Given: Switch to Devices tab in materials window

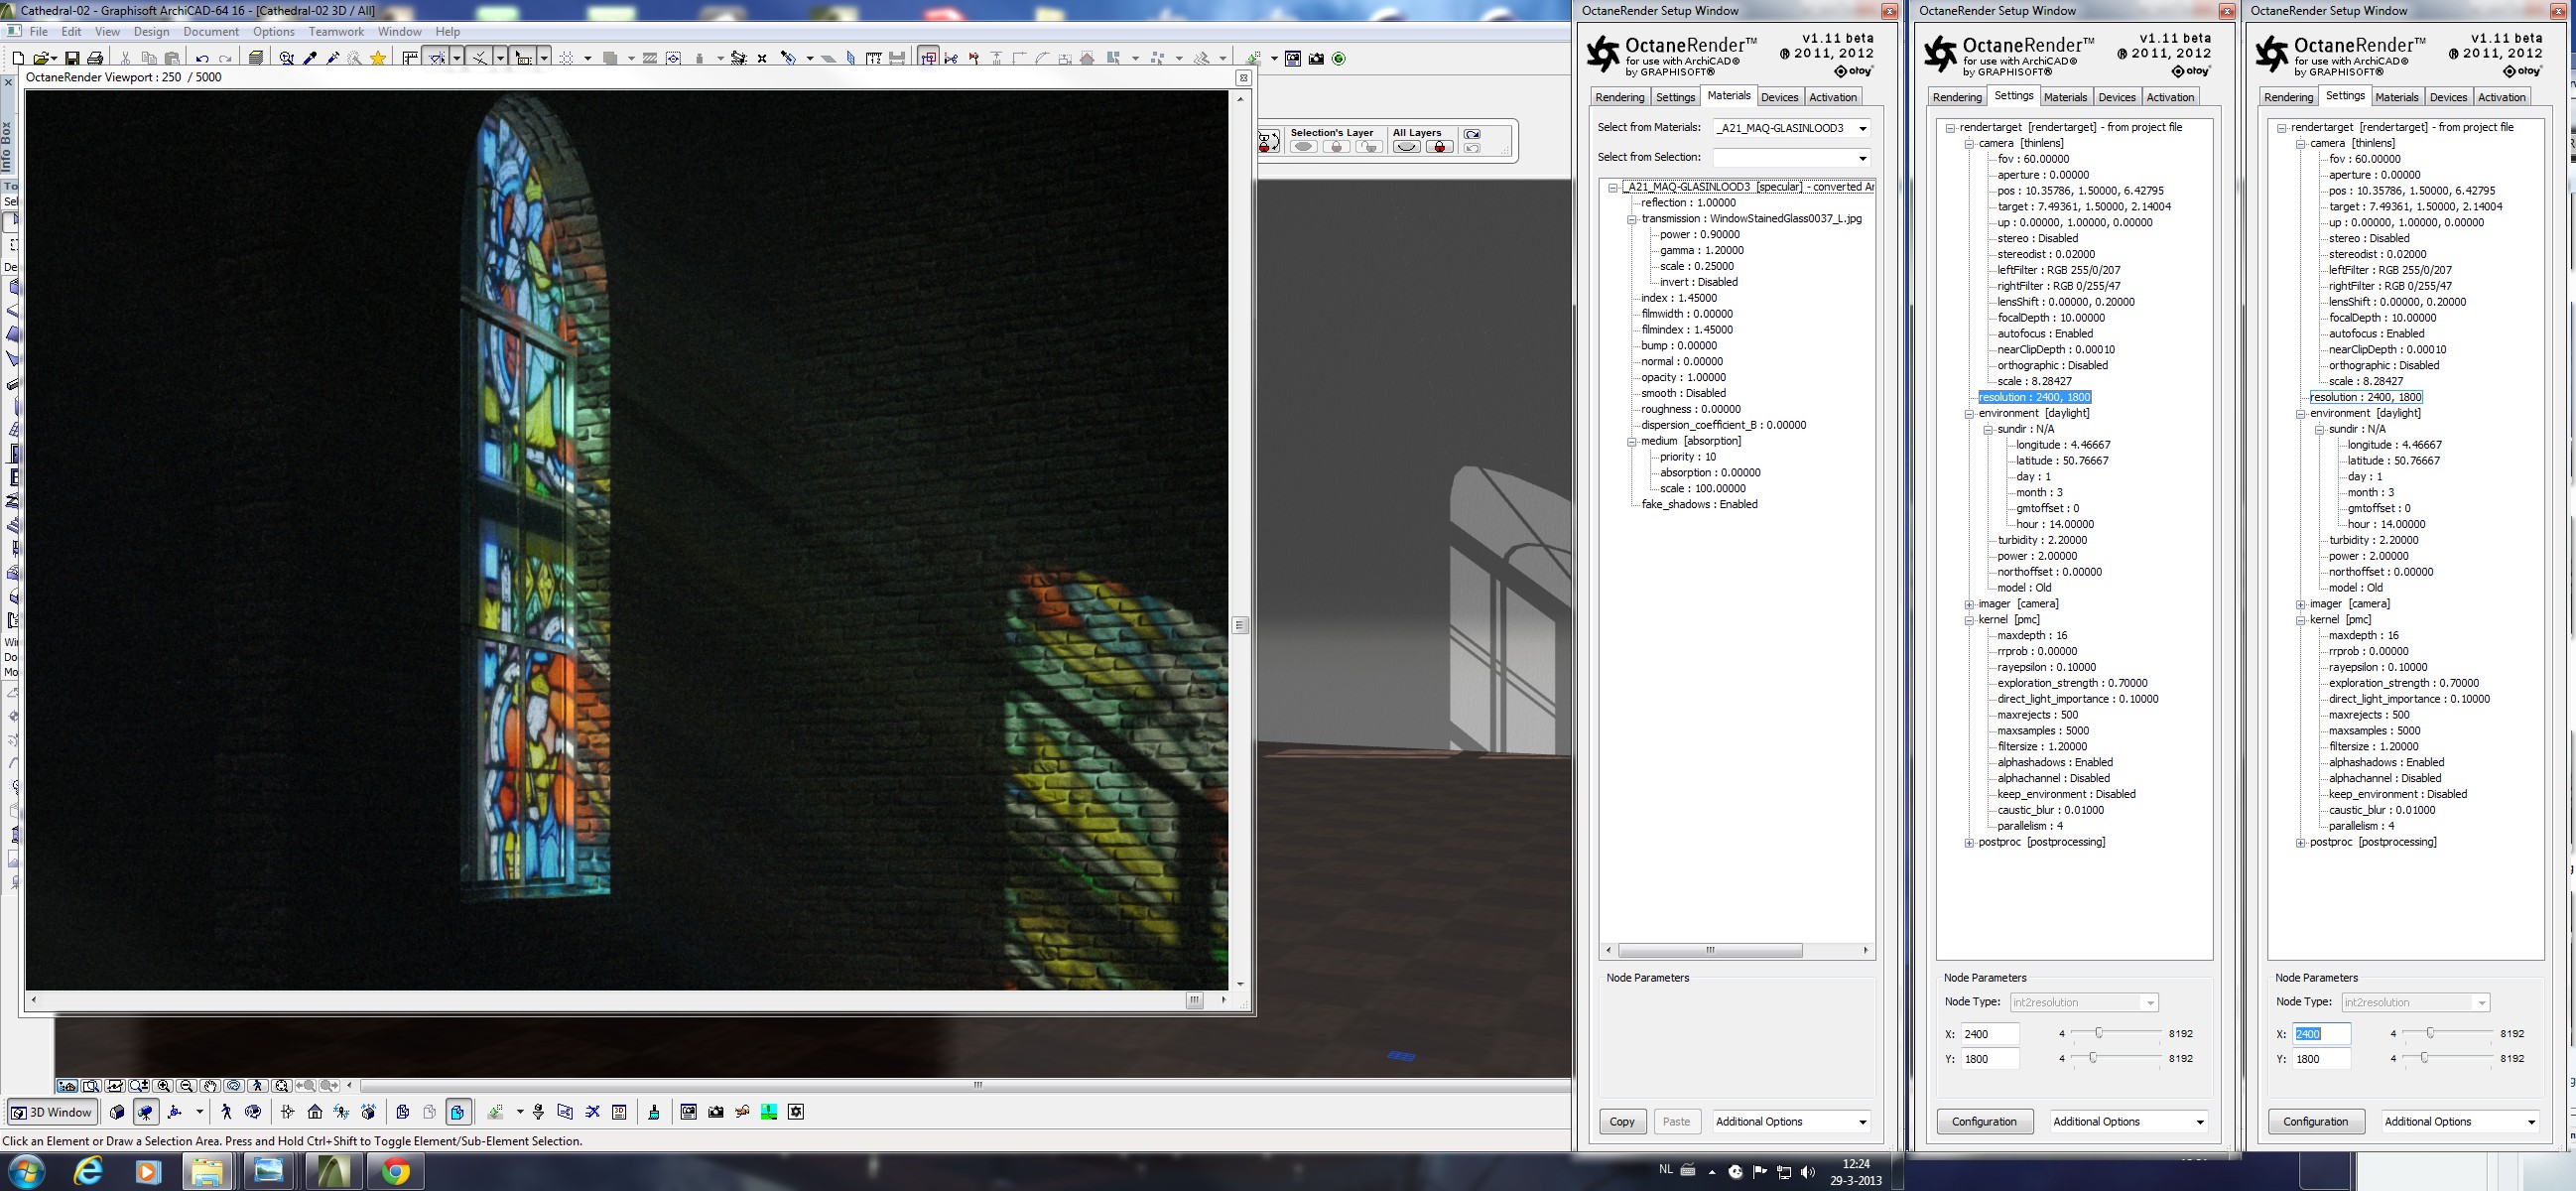Looking at the screenshot, I should pos(1779,97).
